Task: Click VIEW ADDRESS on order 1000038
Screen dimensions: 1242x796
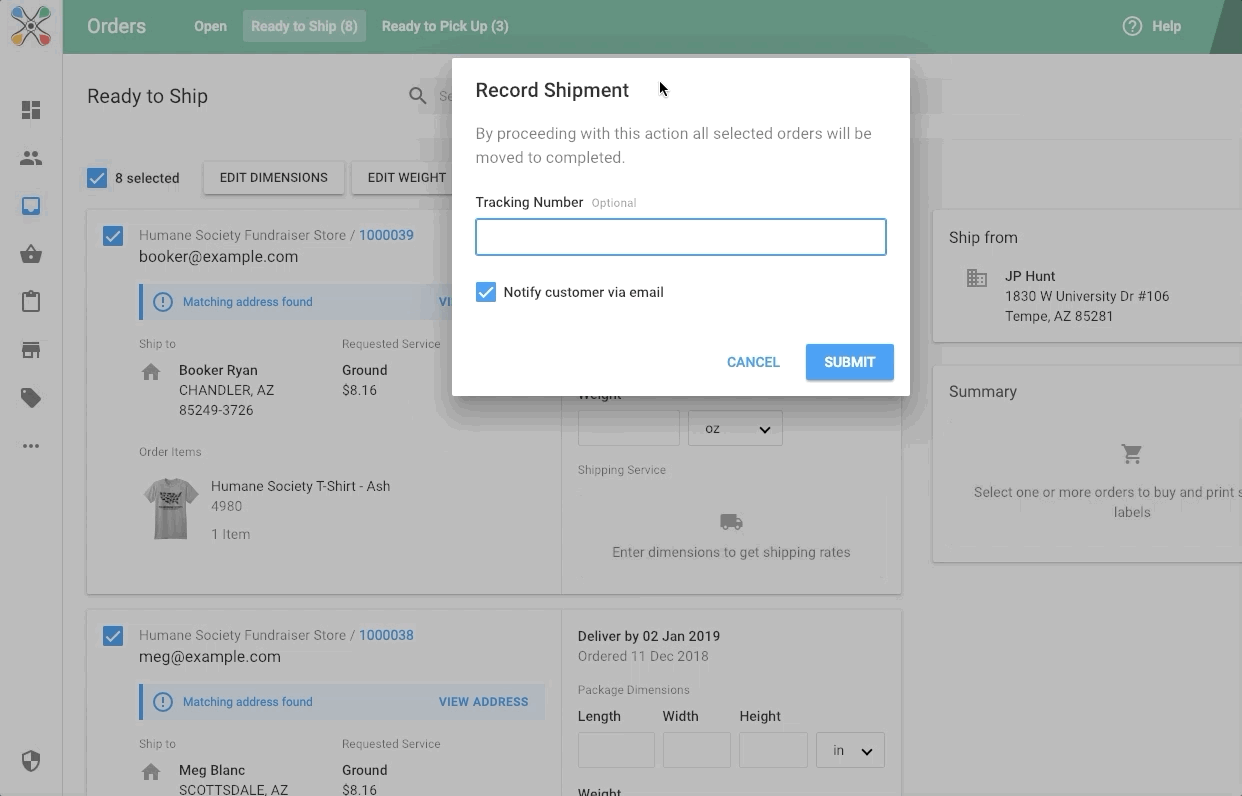Action: pos(483,702)
